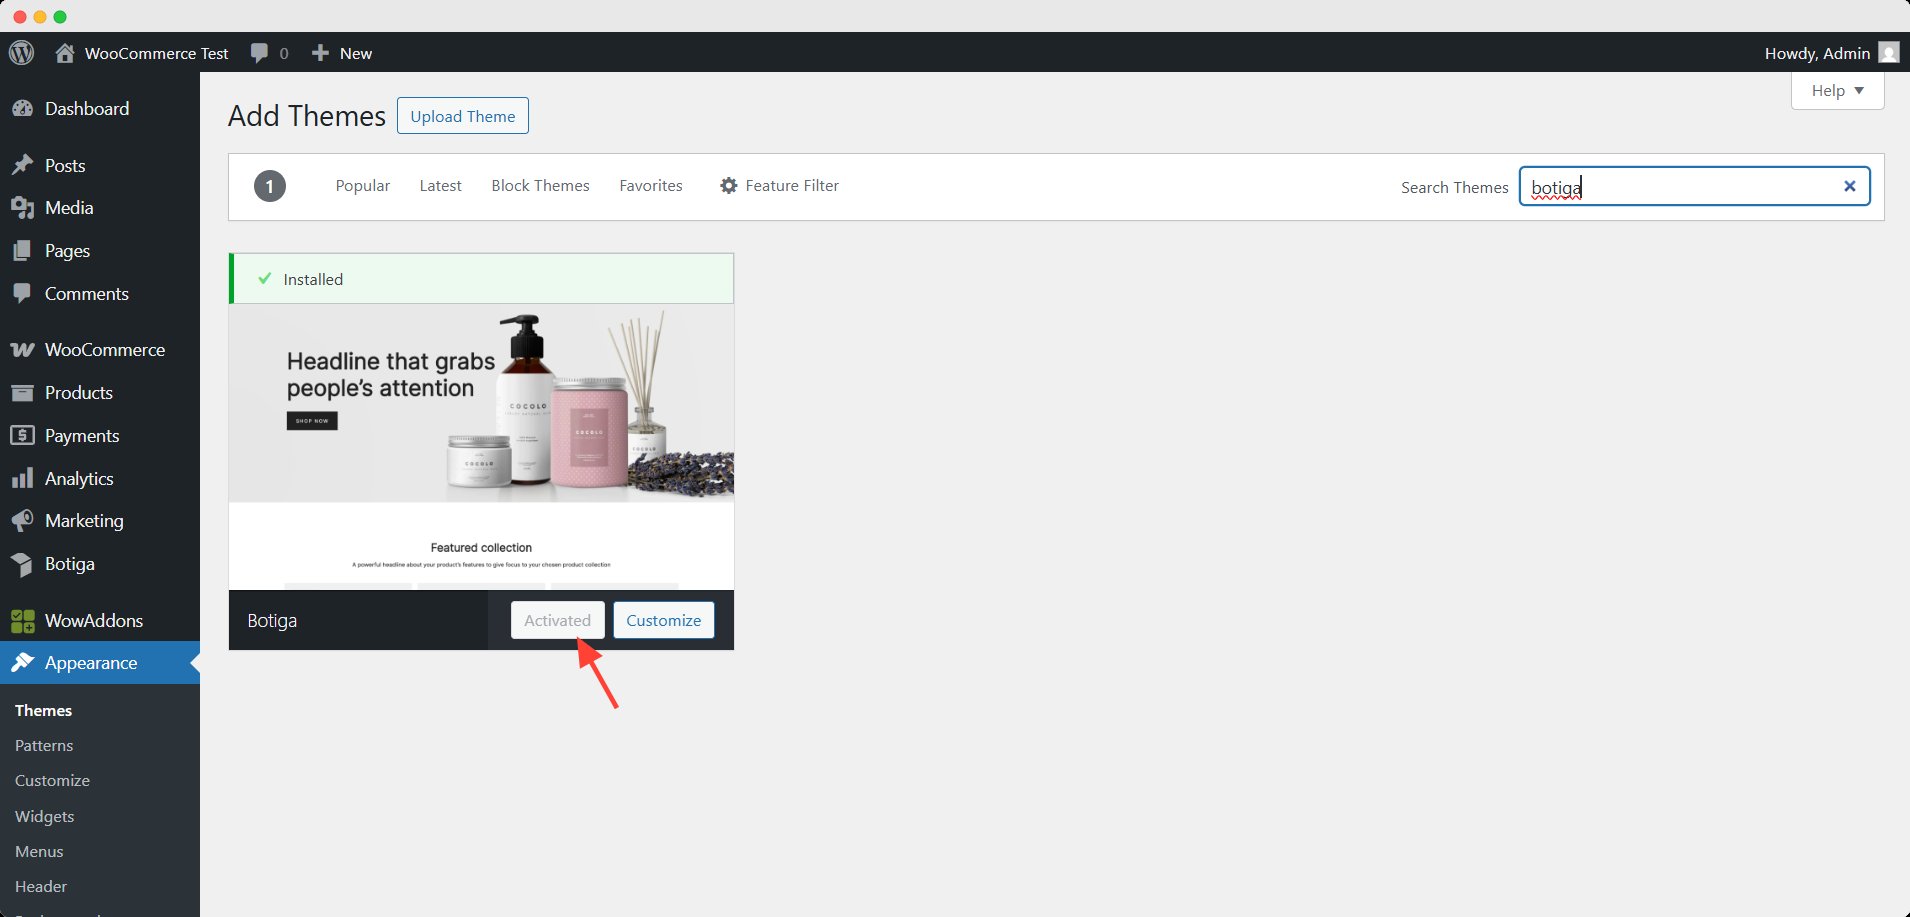Open the comments bubble icon in admin bar
1910x917 pixels.
click(259, 53)
